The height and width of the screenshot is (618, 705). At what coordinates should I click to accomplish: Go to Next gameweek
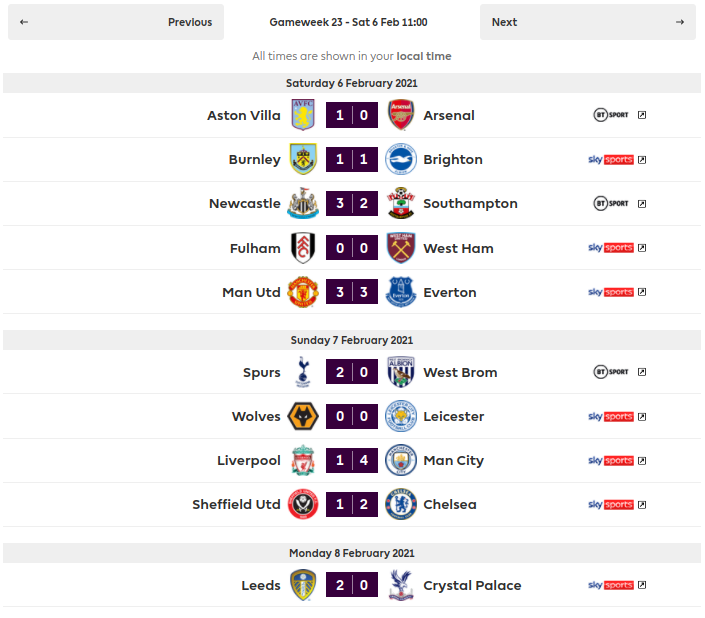[588, 22]
